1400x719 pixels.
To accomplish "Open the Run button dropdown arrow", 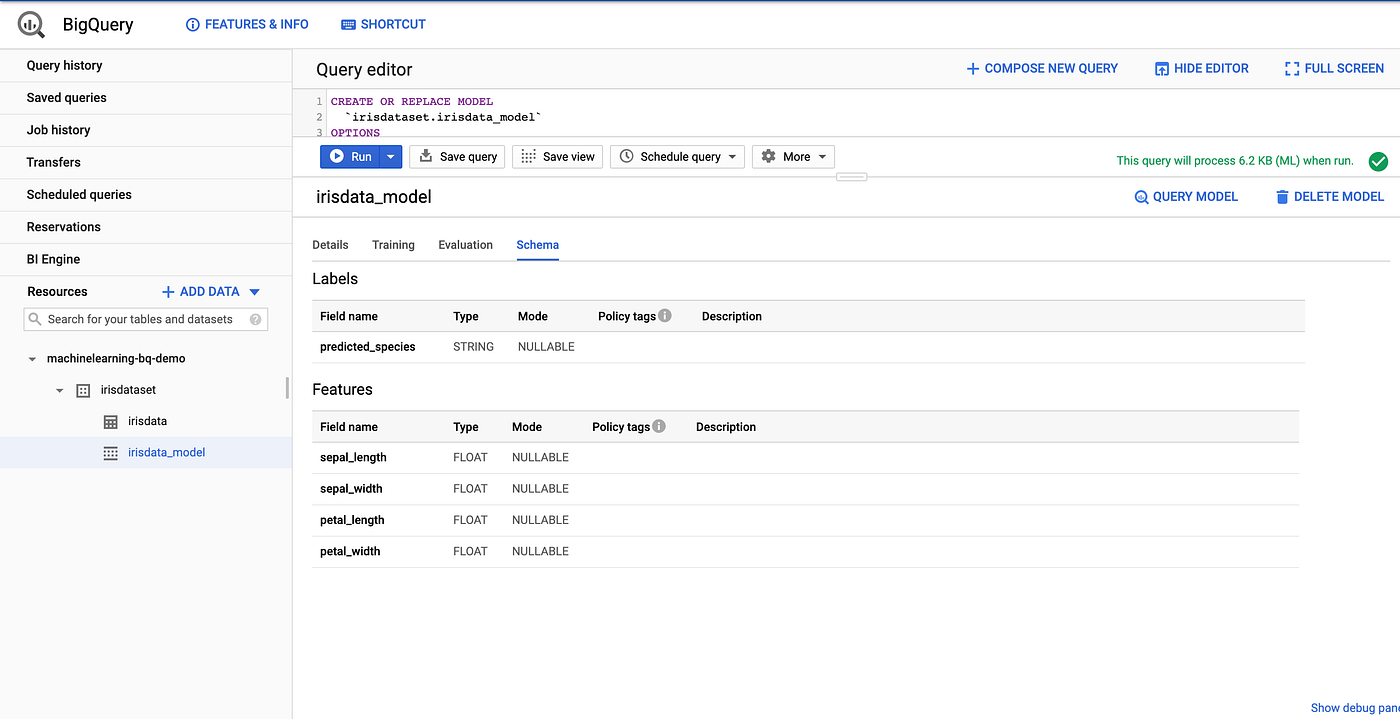I will coord(391,156).
